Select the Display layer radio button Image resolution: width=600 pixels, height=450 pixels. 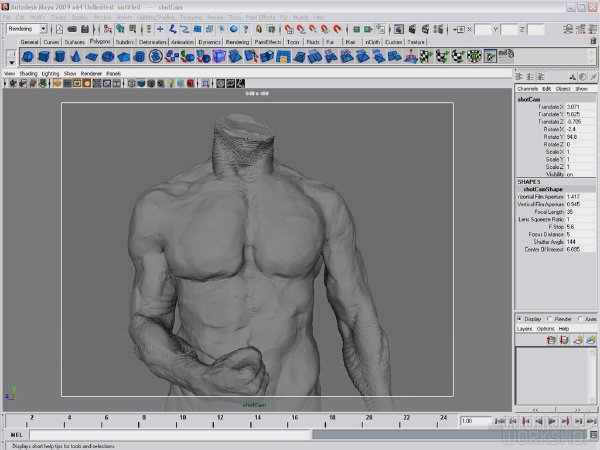[x=519, y=319]
